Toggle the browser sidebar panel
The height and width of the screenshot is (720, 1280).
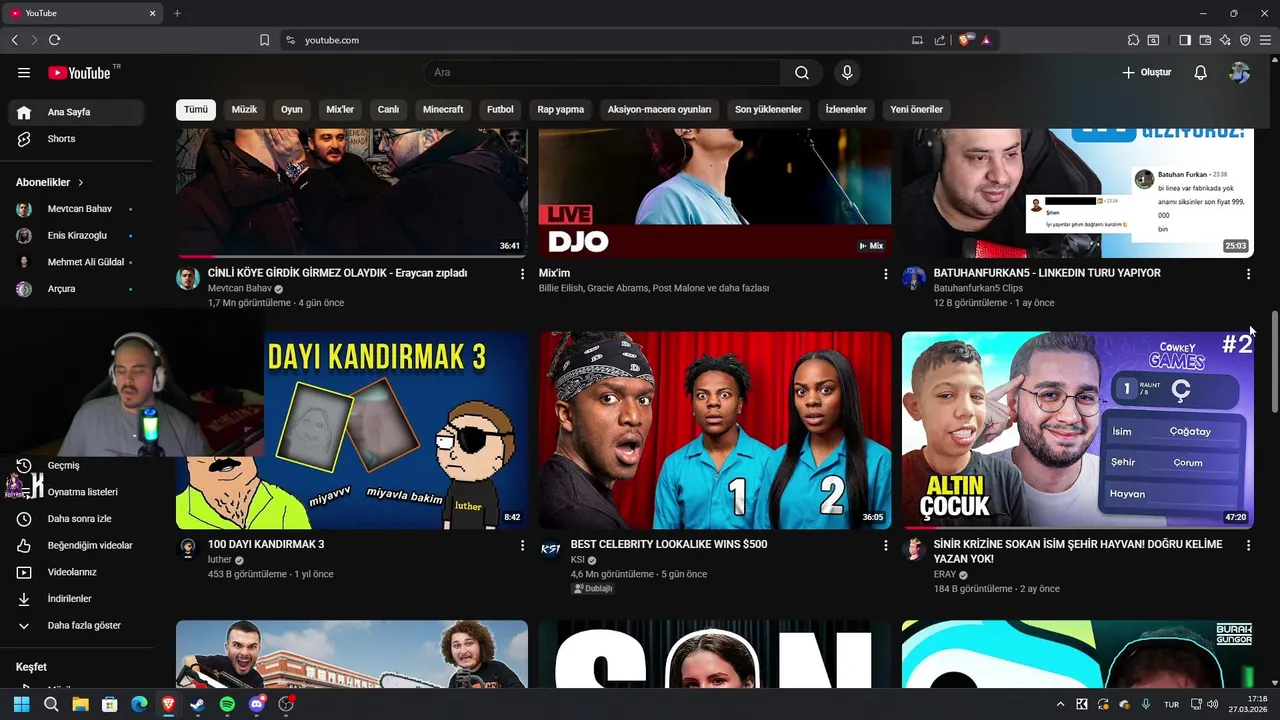tap(1185, 40)
